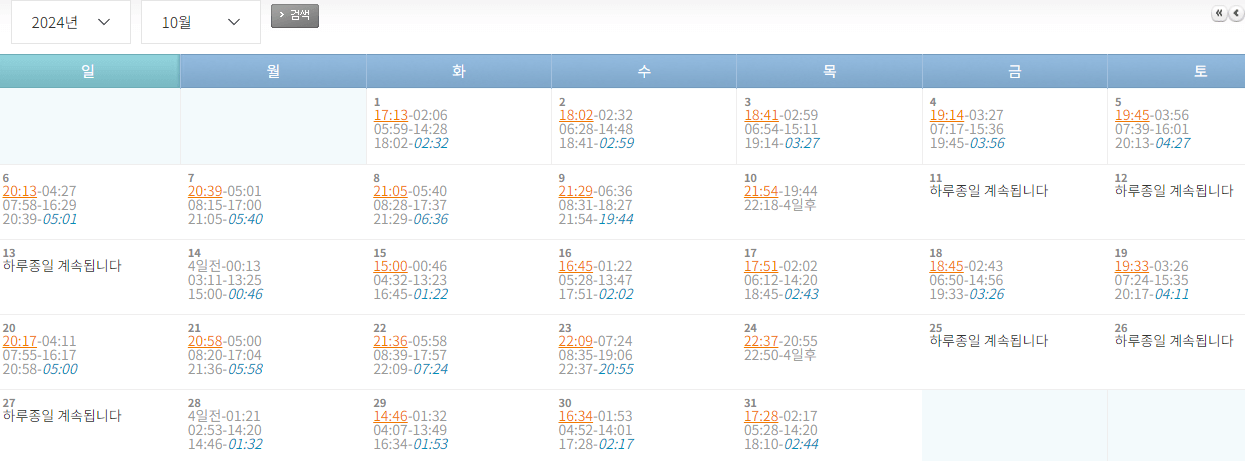Open the underlined 17:51 link on October 17

(761, 267)
